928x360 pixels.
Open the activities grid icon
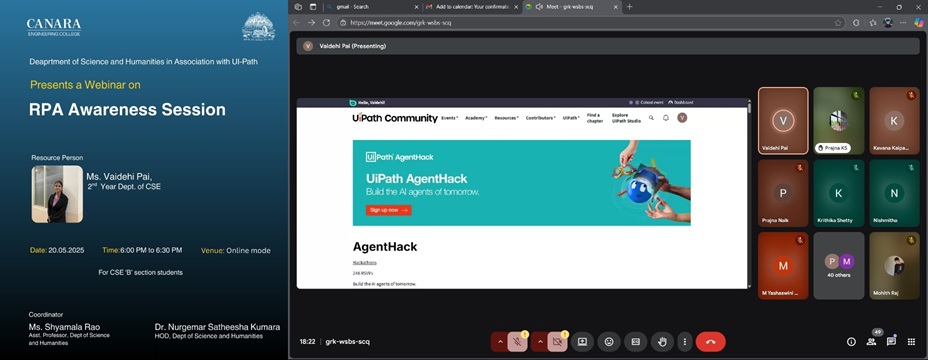(x=911, y=342)
